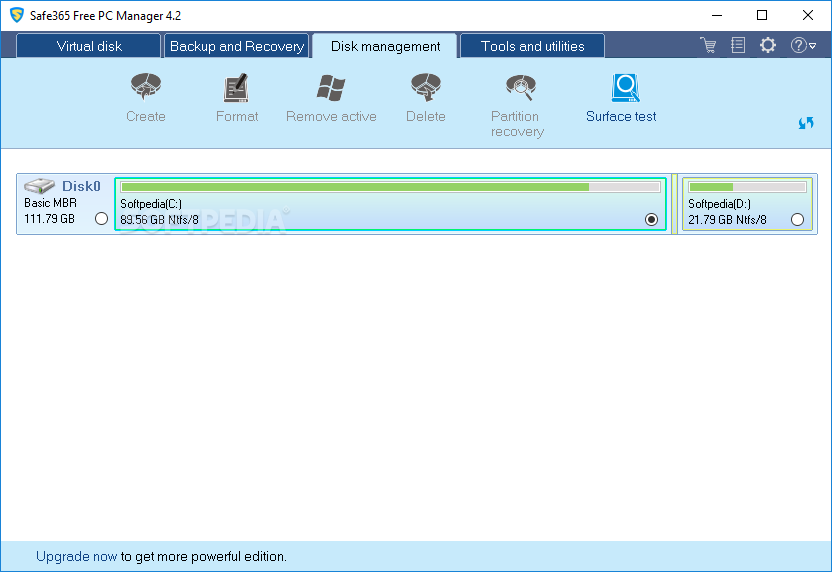
Task: Select the Softpedia(C:) partition radio button
Action: (652, 219)
